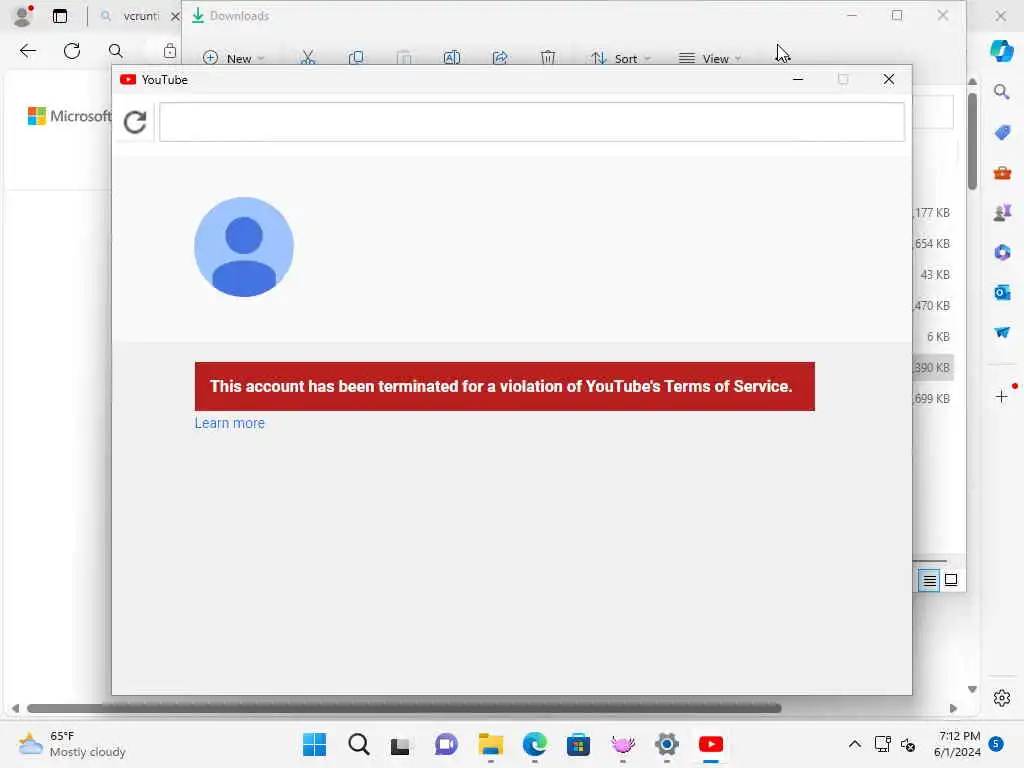The image size is (1024, 768).
Task: Select the 390 KB file row
Action: 933,368
